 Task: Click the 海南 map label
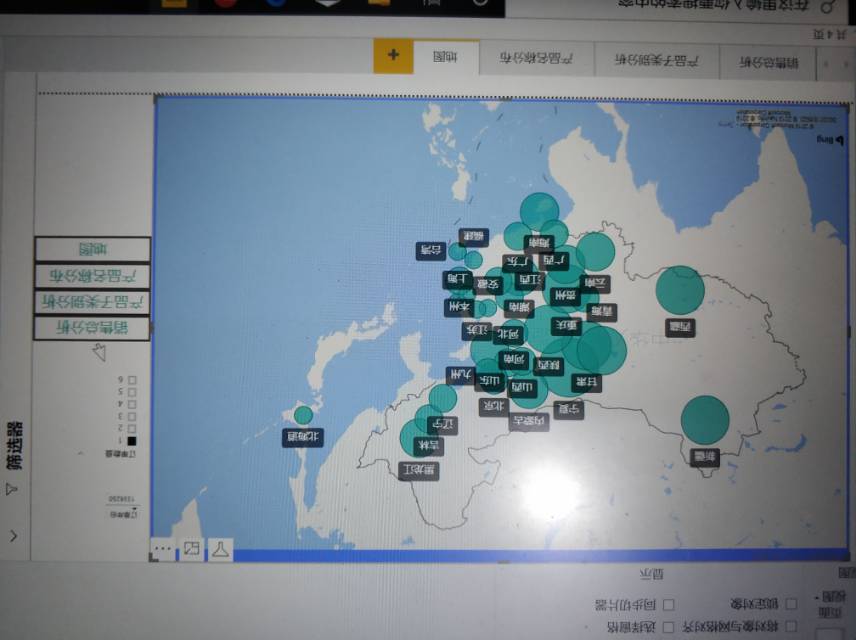tap(539, 243)
